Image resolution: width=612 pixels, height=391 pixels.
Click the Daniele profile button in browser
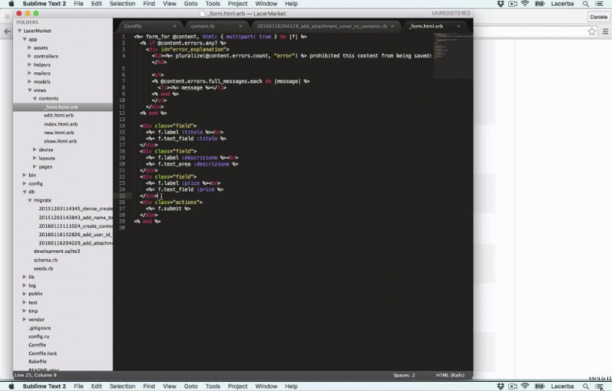coord(598,17)
